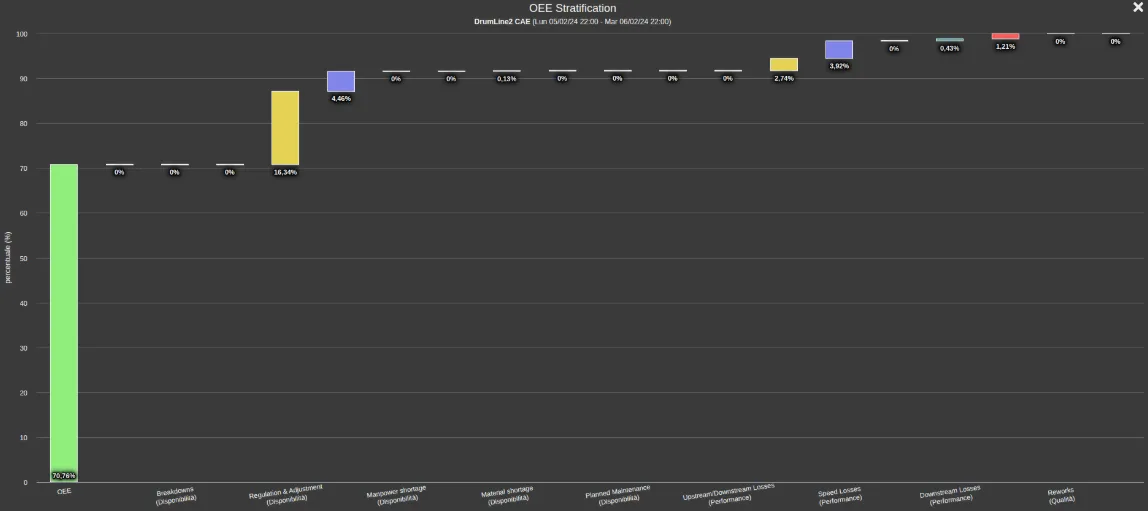
Task: Click the Speed Losses axis label
Action: (x=839, y=494)
